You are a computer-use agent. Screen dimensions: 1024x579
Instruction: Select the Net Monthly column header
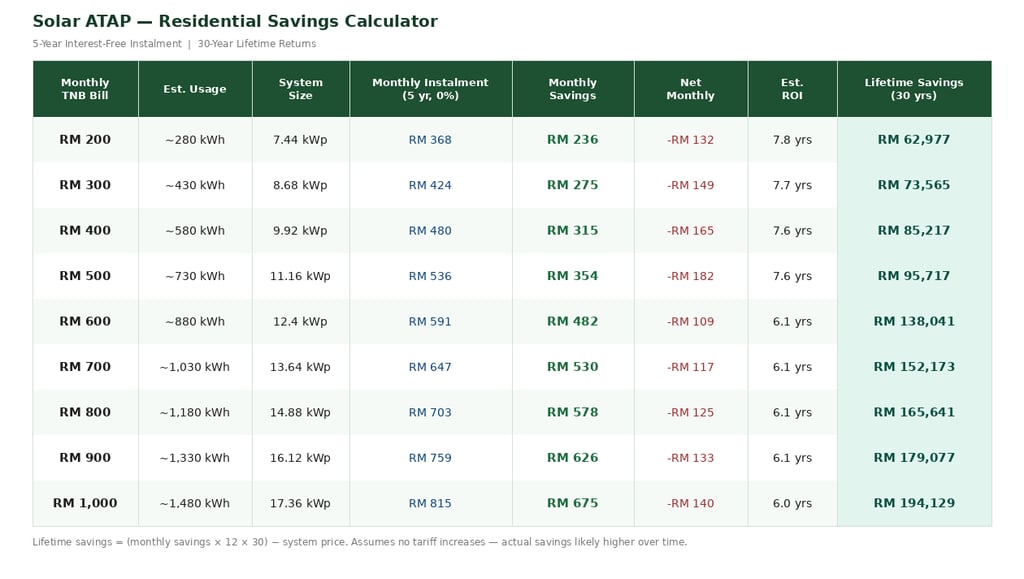coord(690,89)
